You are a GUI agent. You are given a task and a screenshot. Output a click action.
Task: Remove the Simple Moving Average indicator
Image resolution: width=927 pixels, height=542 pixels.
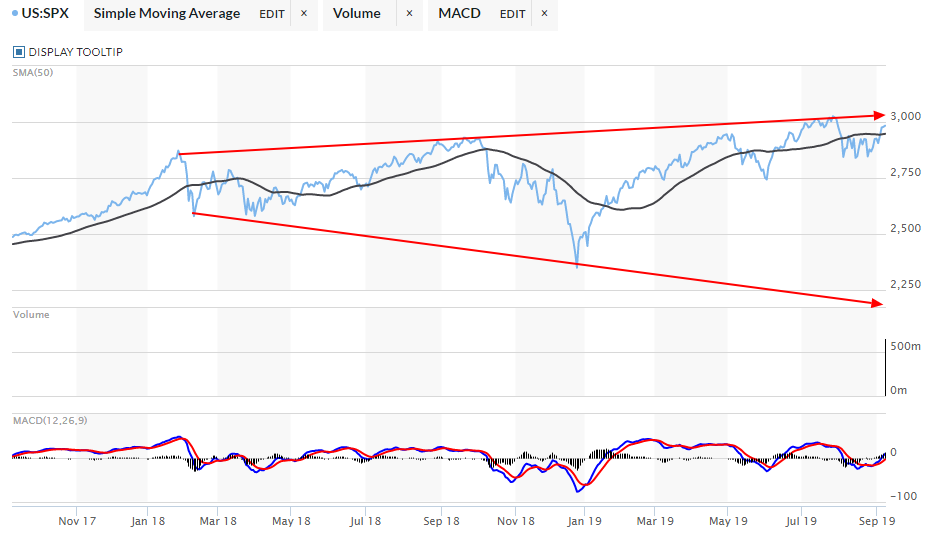pos(304,14)
